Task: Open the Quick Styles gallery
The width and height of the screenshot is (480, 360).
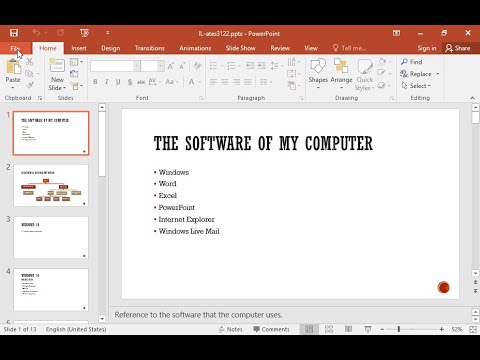Action: pos(365,74)
